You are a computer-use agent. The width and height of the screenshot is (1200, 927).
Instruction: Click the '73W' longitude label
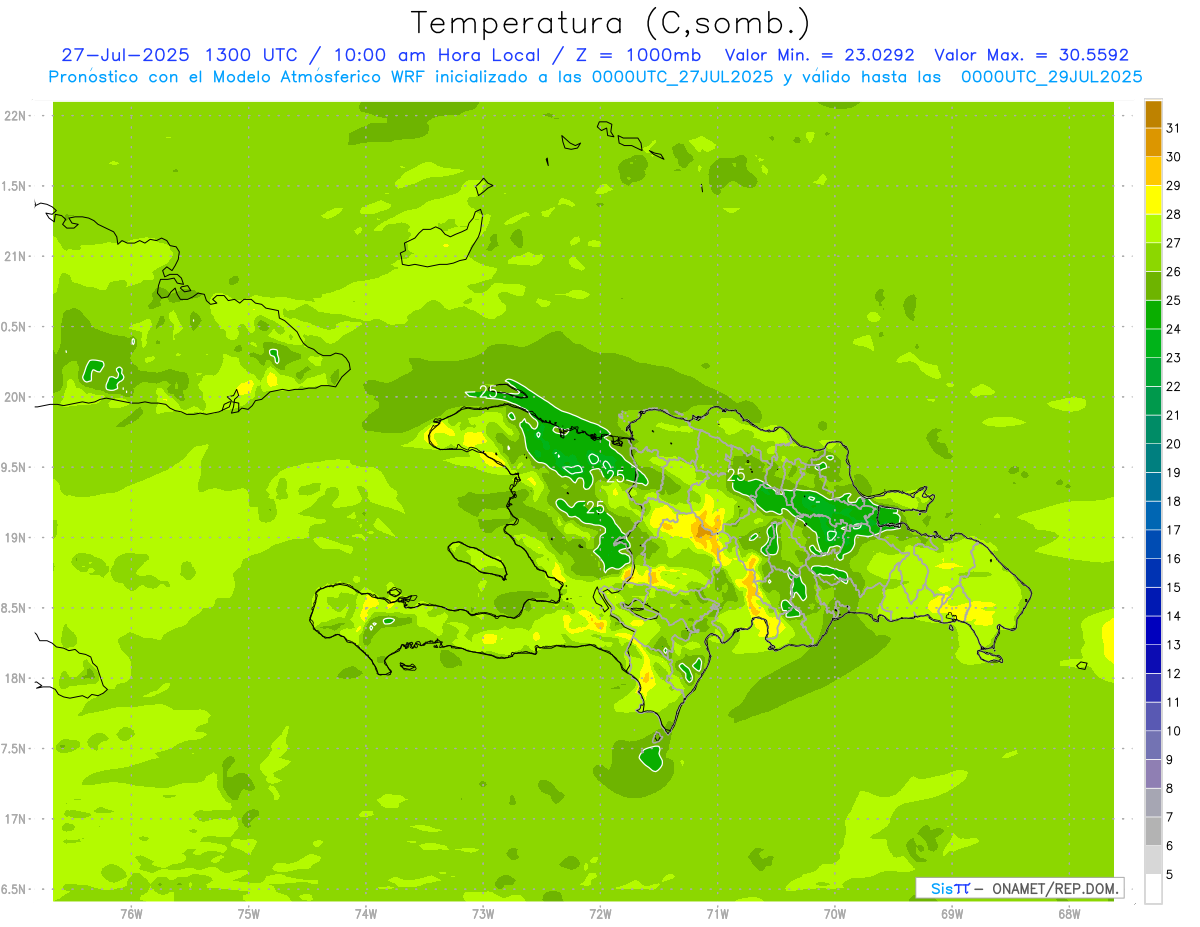(483, 914)
